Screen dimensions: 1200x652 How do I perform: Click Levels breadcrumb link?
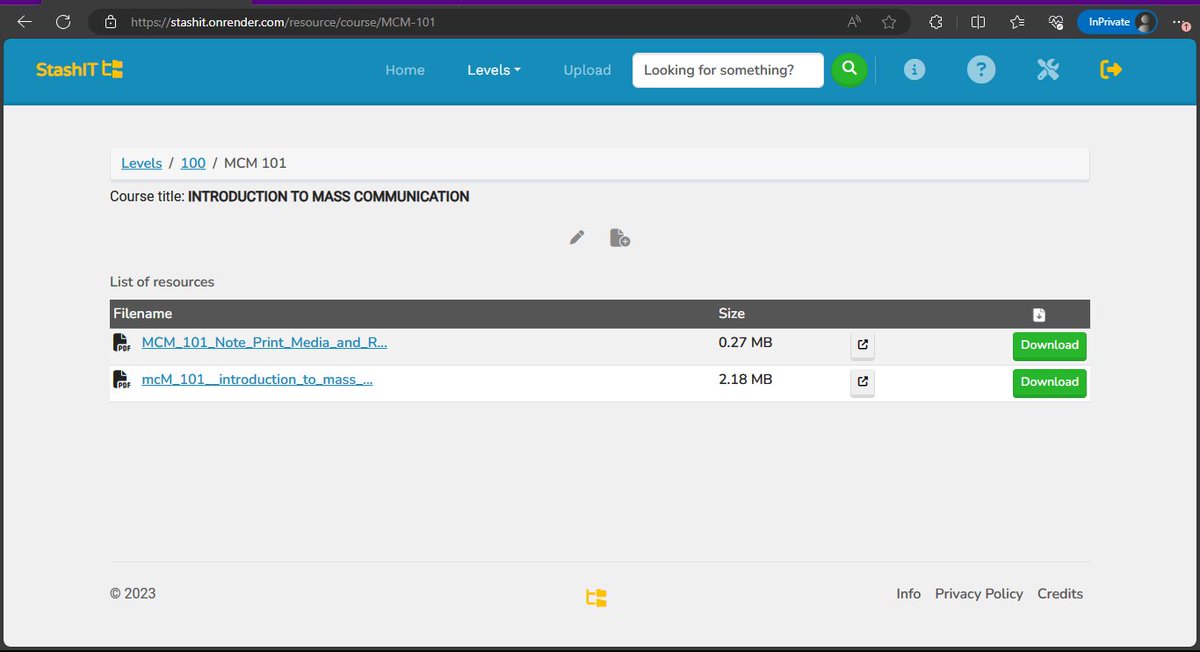pyautogui.click(x=141, y=163)
